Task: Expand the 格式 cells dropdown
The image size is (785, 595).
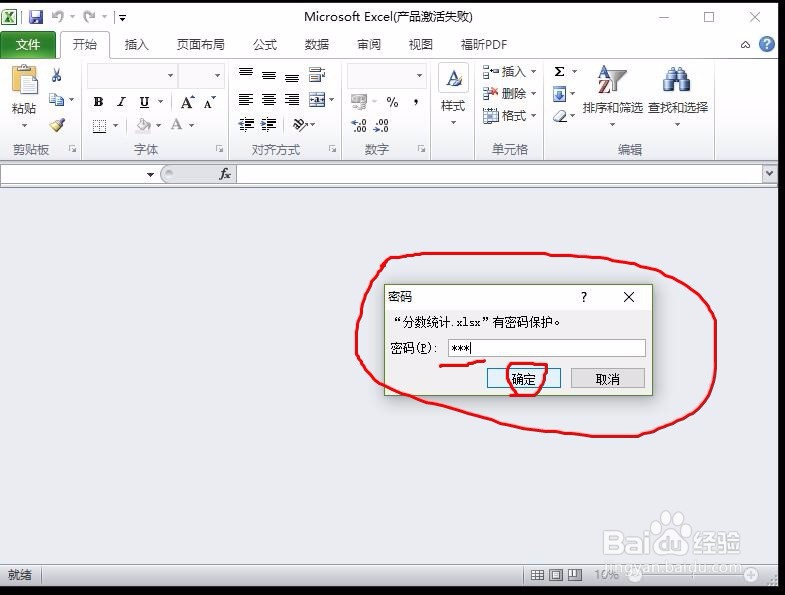Action: 534,116
